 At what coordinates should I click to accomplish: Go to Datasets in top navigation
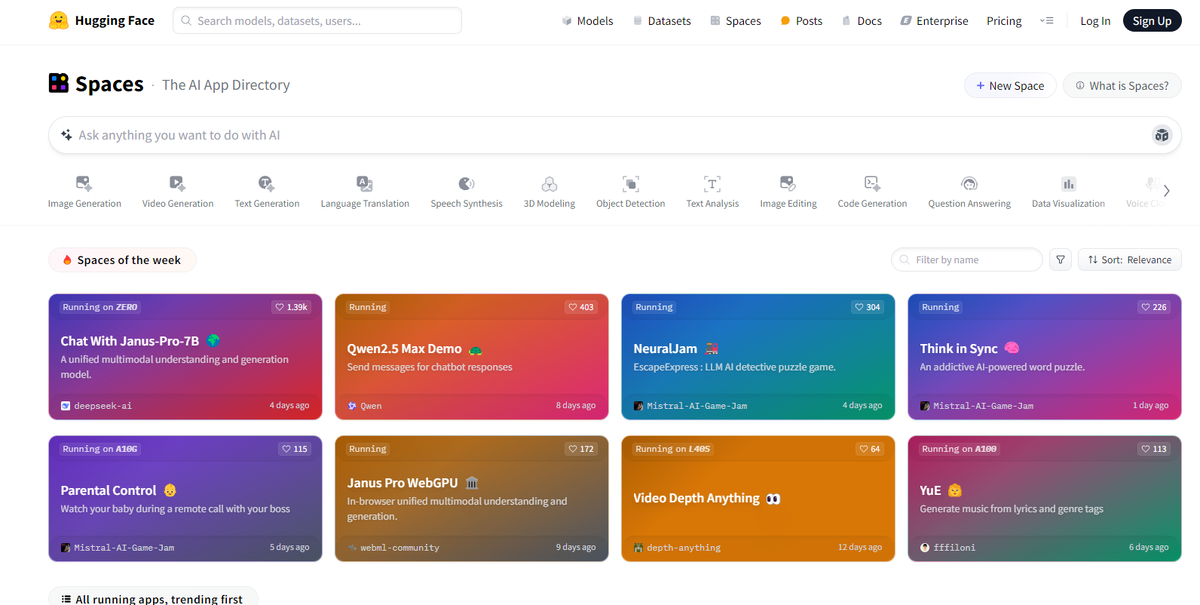[661, 20]
